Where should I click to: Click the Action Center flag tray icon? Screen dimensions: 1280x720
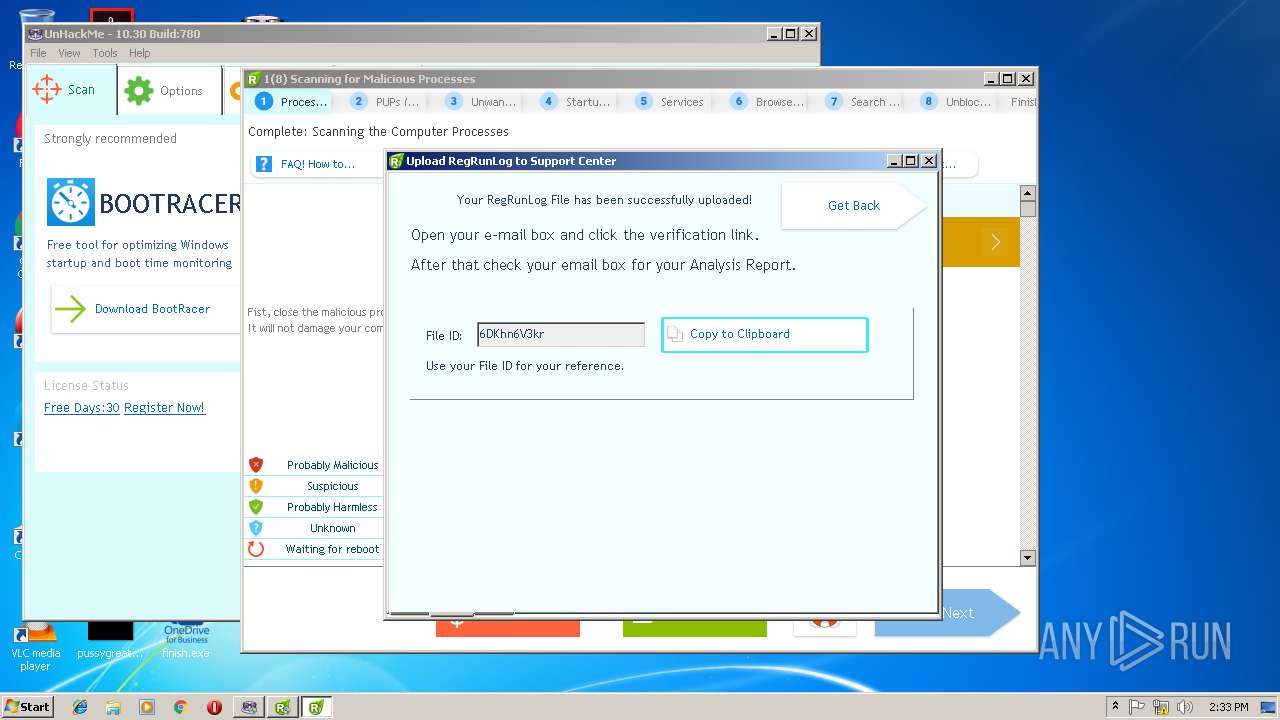point(1137,707)
